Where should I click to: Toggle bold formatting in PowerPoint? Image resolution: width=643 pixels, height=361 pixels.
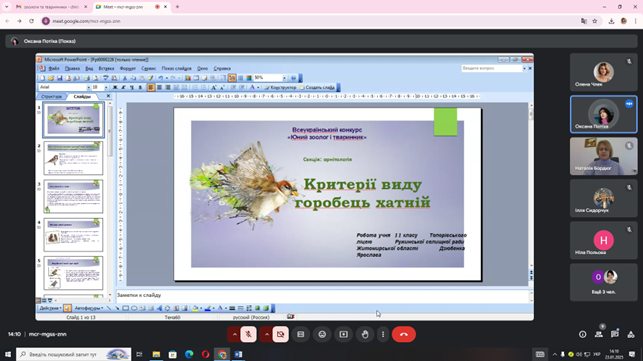tap(115, 87)
